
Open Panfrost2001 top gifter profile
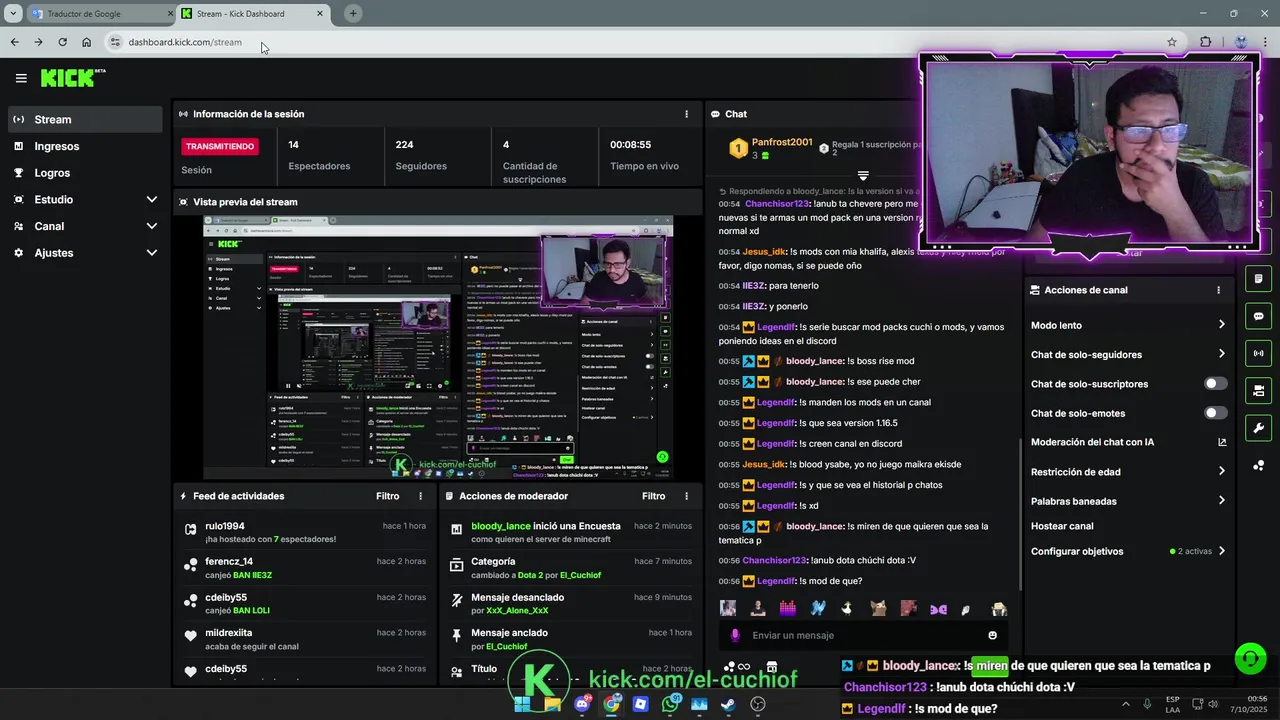coord(782,142)
